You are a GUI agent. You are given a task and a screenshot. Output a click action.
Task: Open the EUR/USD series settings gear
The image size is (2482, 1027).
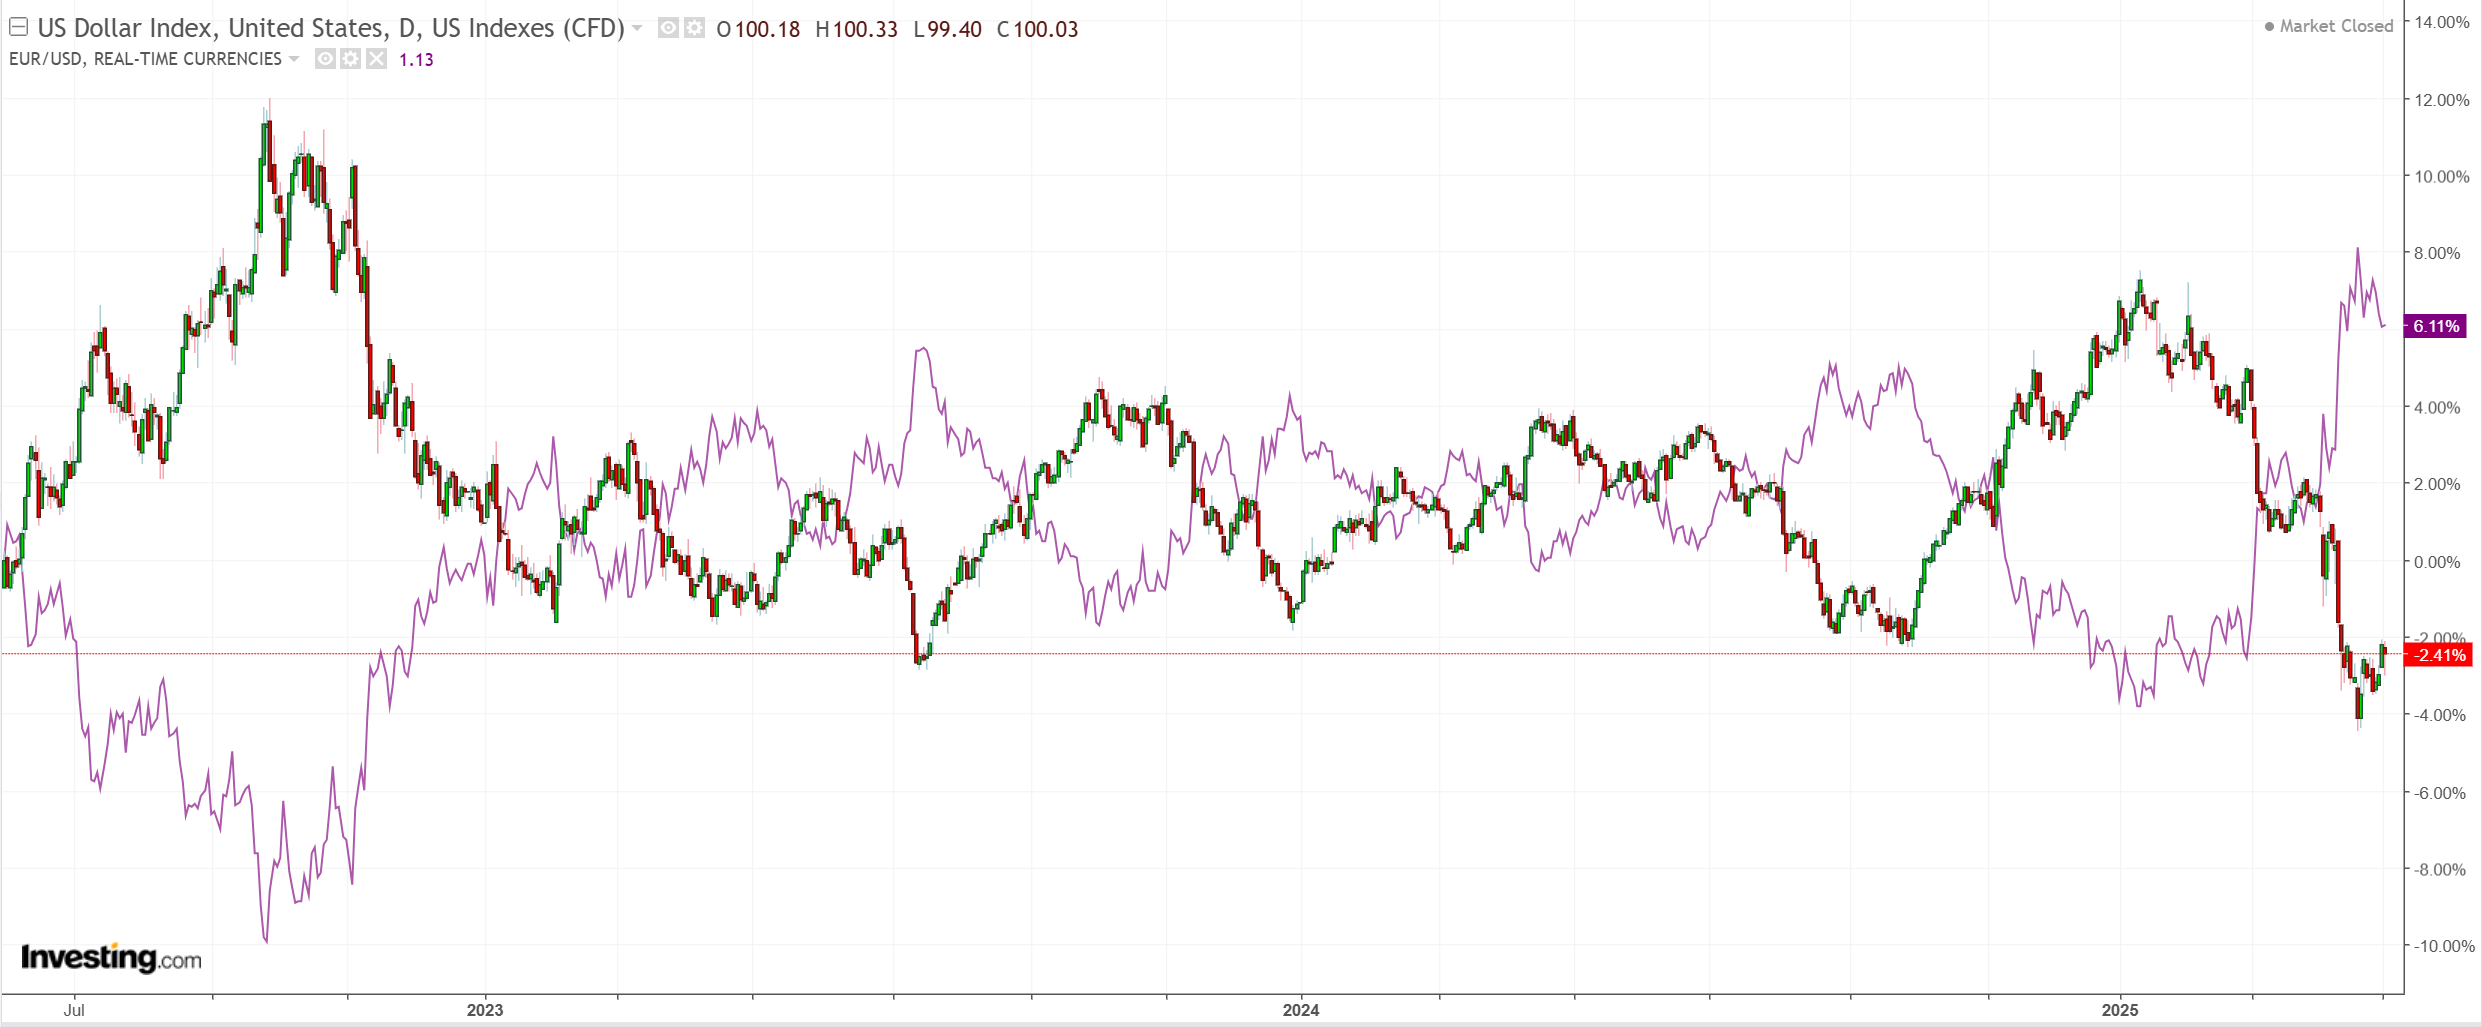[350, 59]
